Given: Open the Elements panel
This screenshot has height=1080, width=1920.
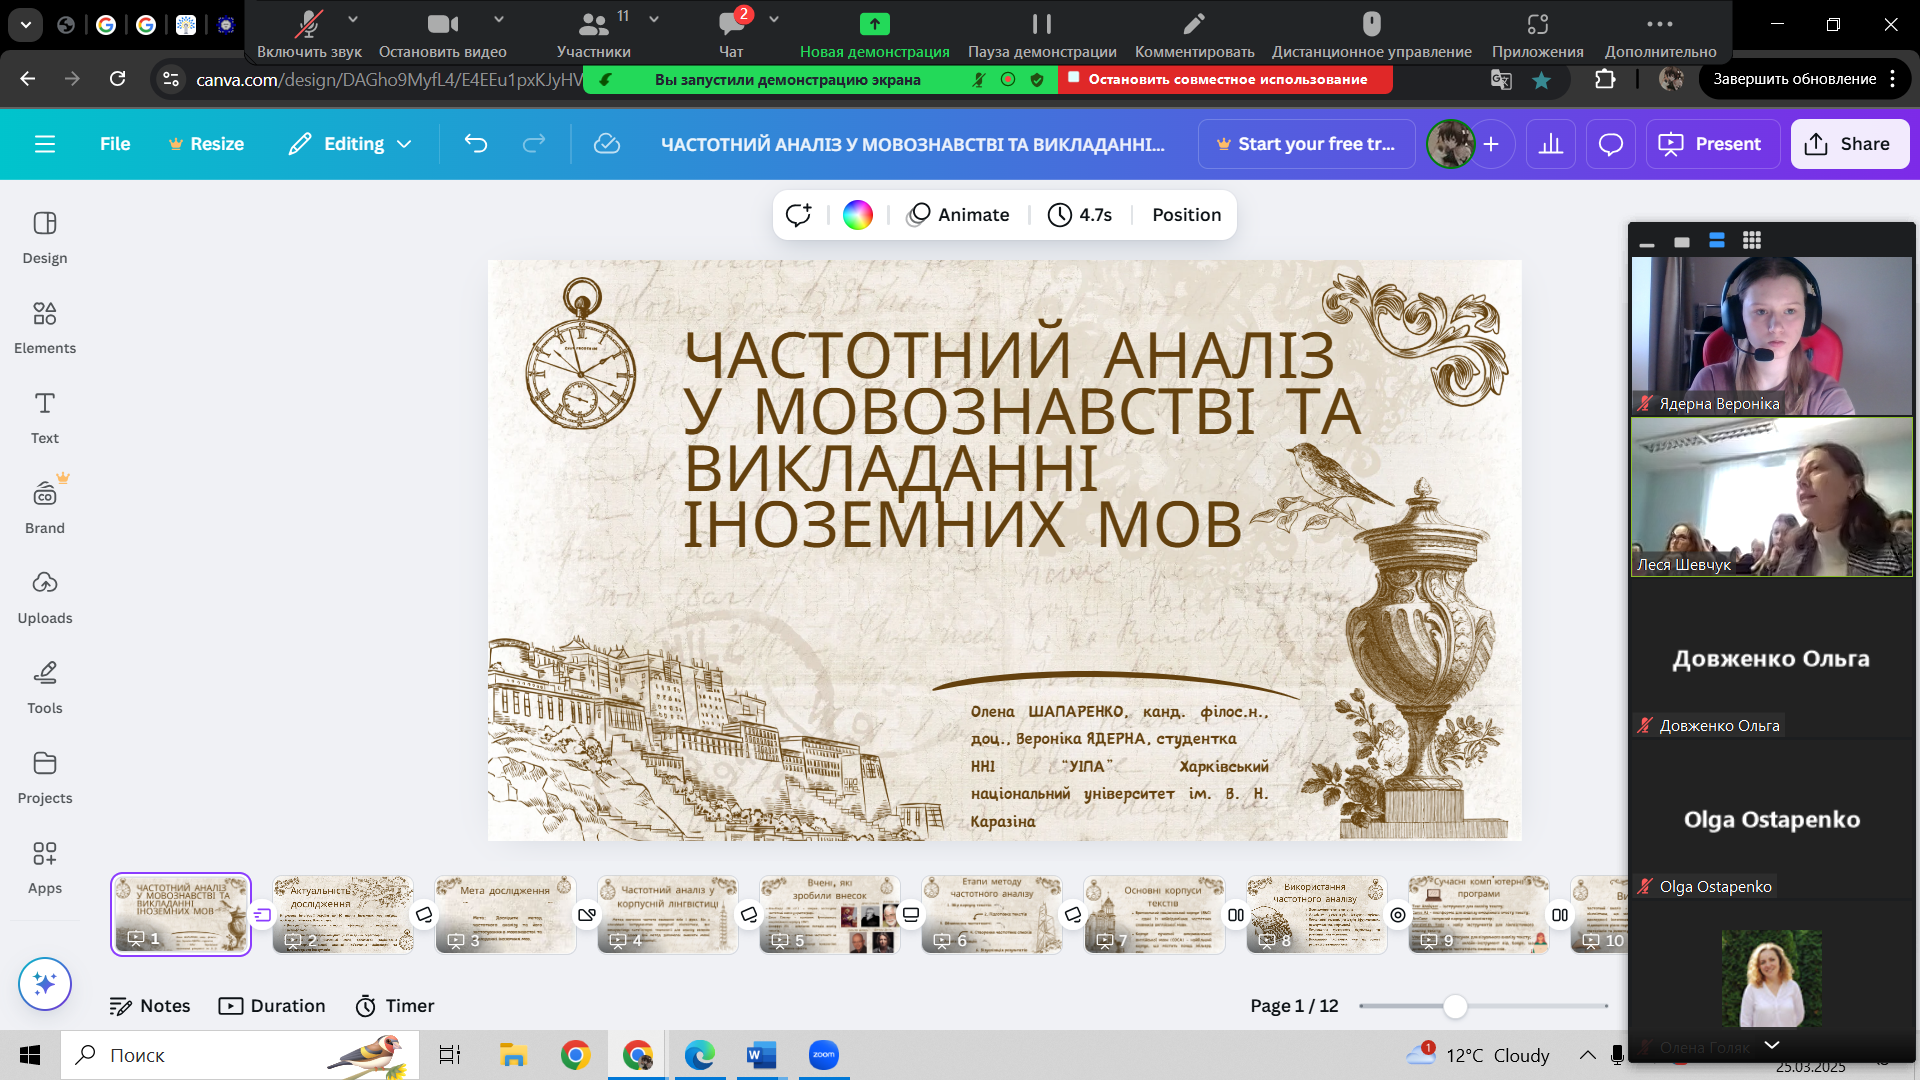Looking at the screenshot, I should coord(45,328).
